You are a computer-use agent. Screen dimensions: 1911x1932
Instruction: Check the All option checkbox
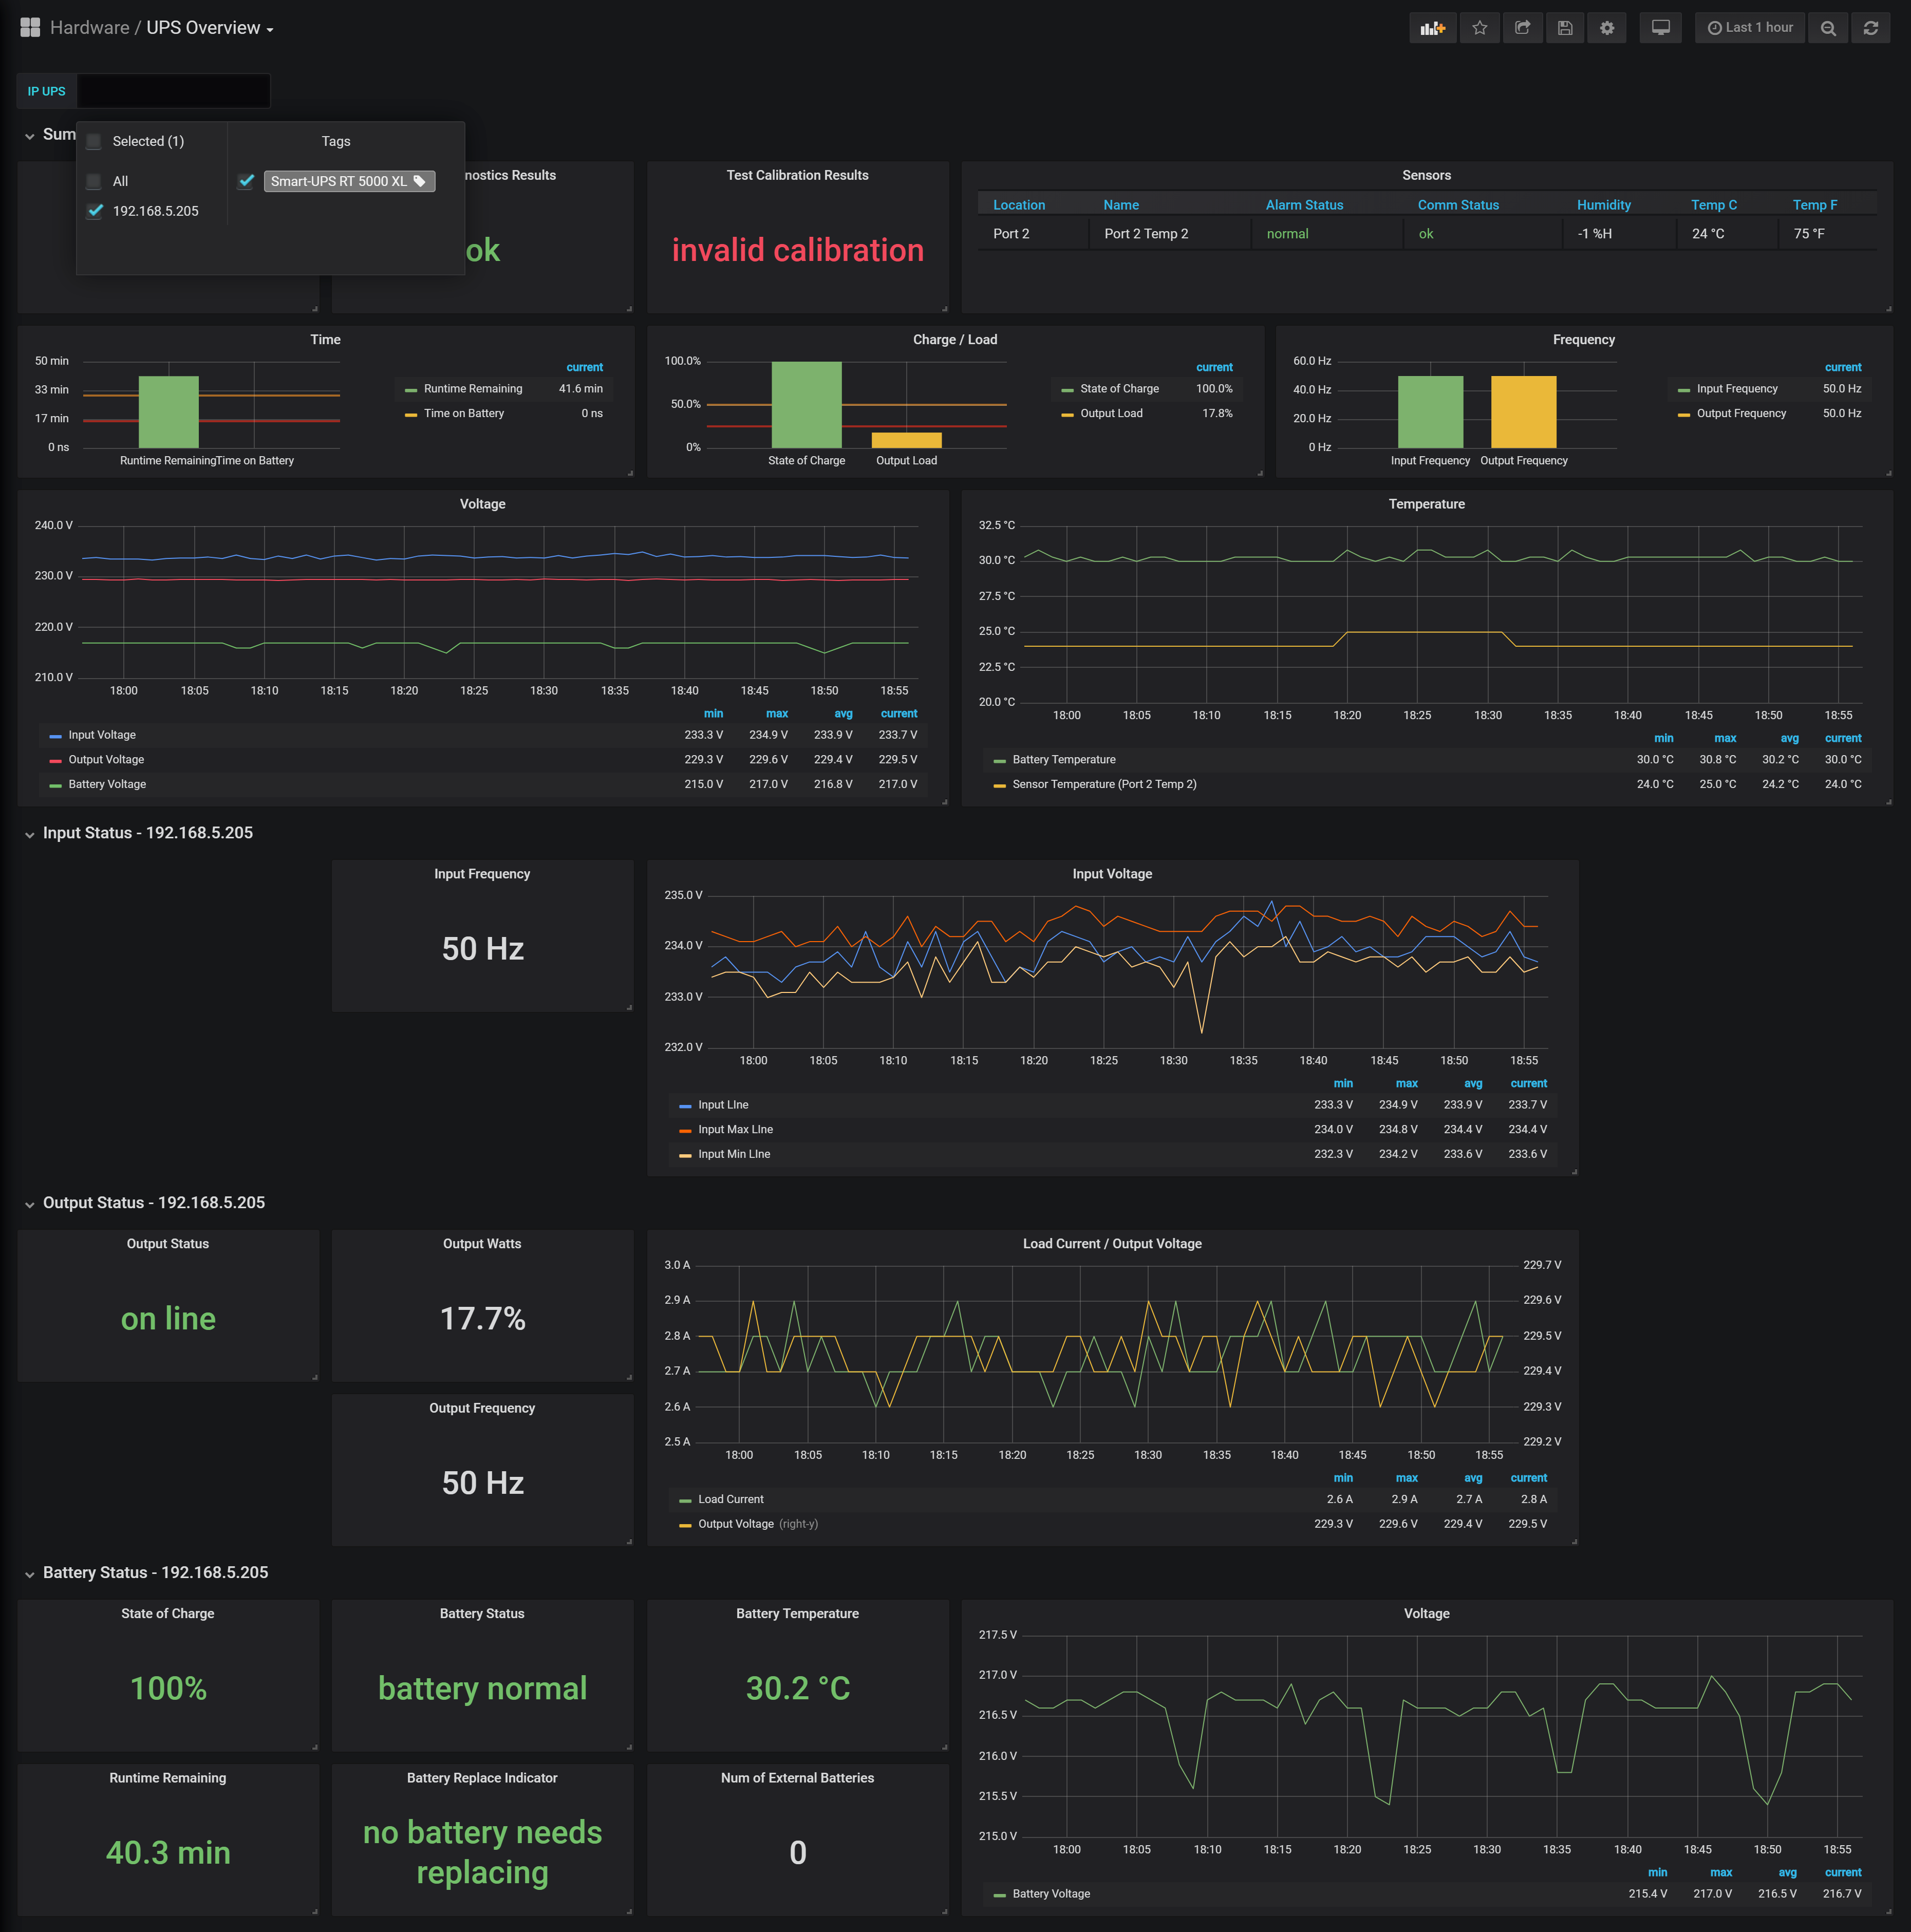pos(94,181)
